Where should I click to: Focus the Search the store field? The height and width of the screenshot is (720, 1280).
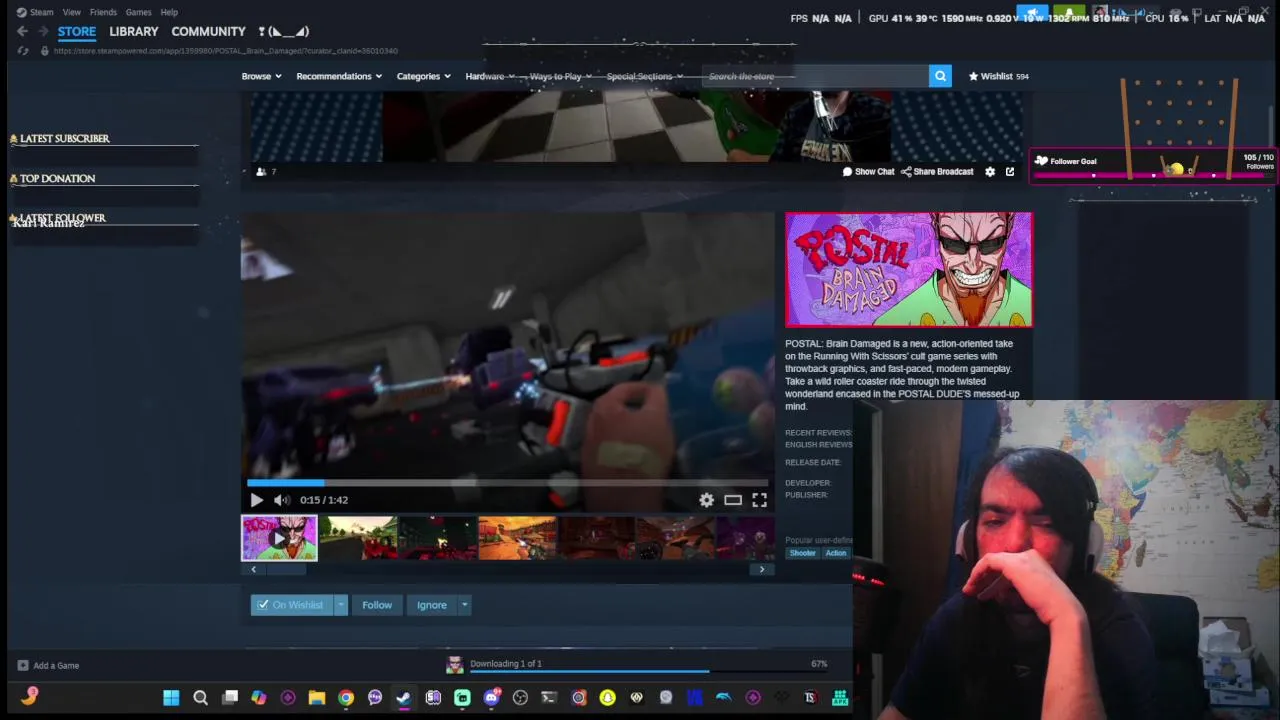click(x=815, y=76)
